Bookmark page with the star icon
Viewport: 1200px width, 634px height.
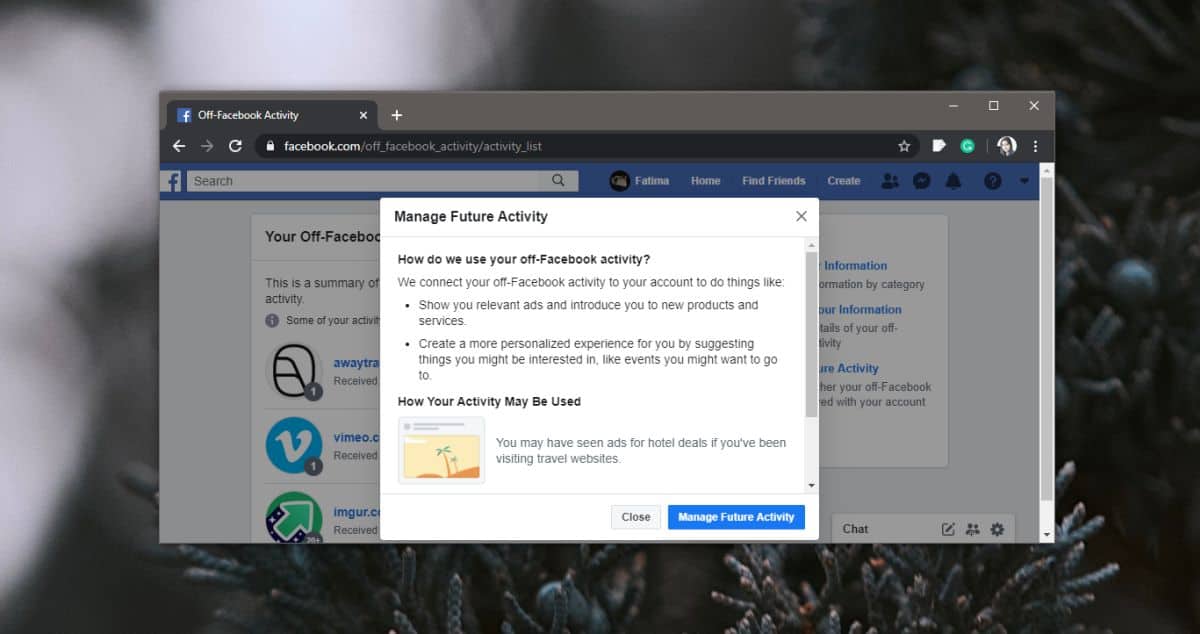tap(904, 146)
